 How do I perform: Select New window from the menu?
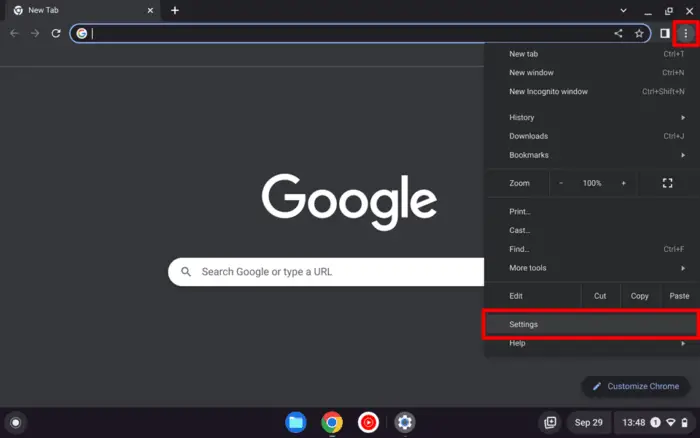tap(592, 73)
